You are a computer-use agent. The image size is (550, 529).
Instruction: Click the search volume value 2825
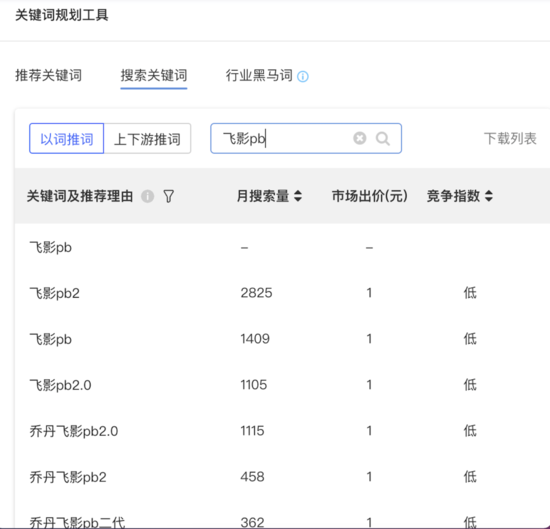pyautogui.click(x=256, y=293)
